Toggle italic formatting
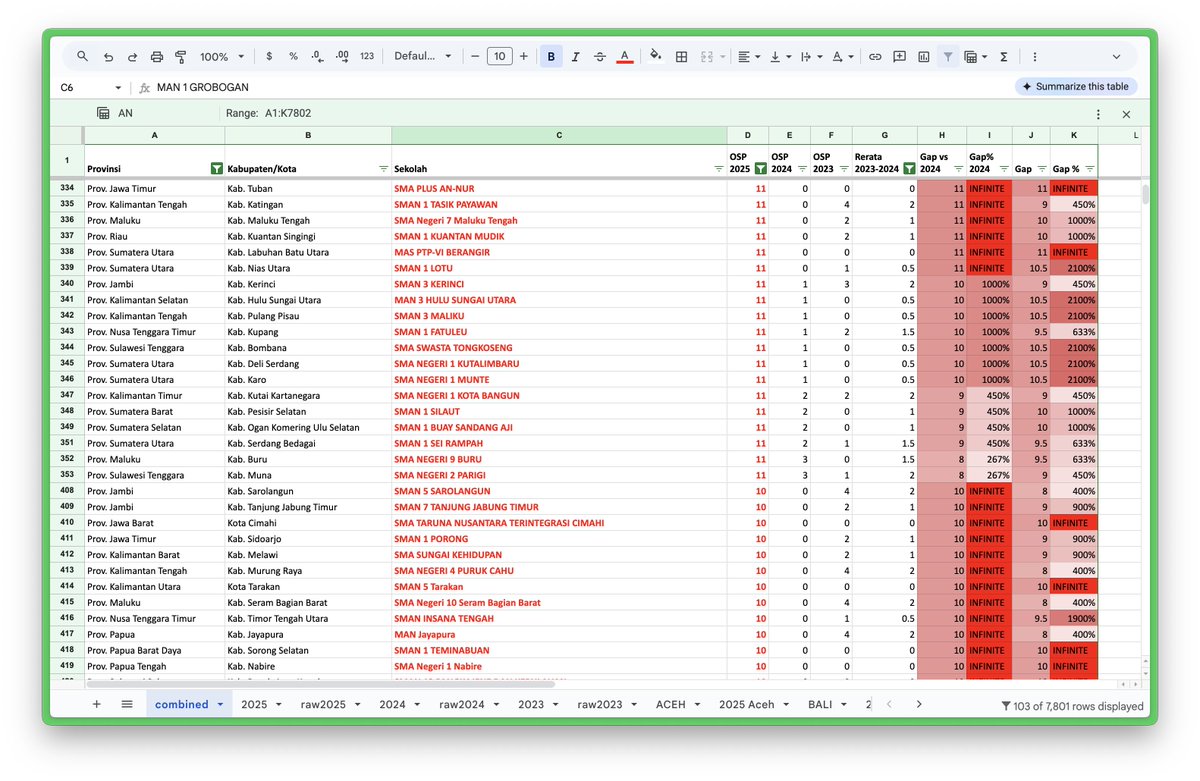The image size is (1200, 781). pyautogui.click(x=575, y=57)
